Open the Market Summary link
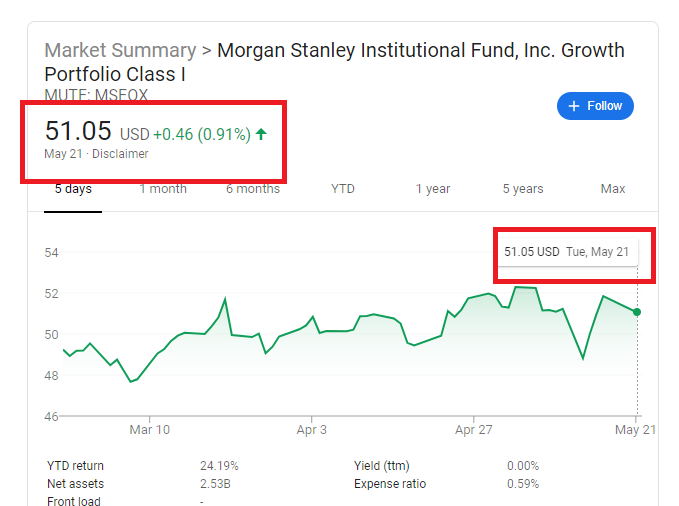Screen dimensions: 679x506 (120, 50)
